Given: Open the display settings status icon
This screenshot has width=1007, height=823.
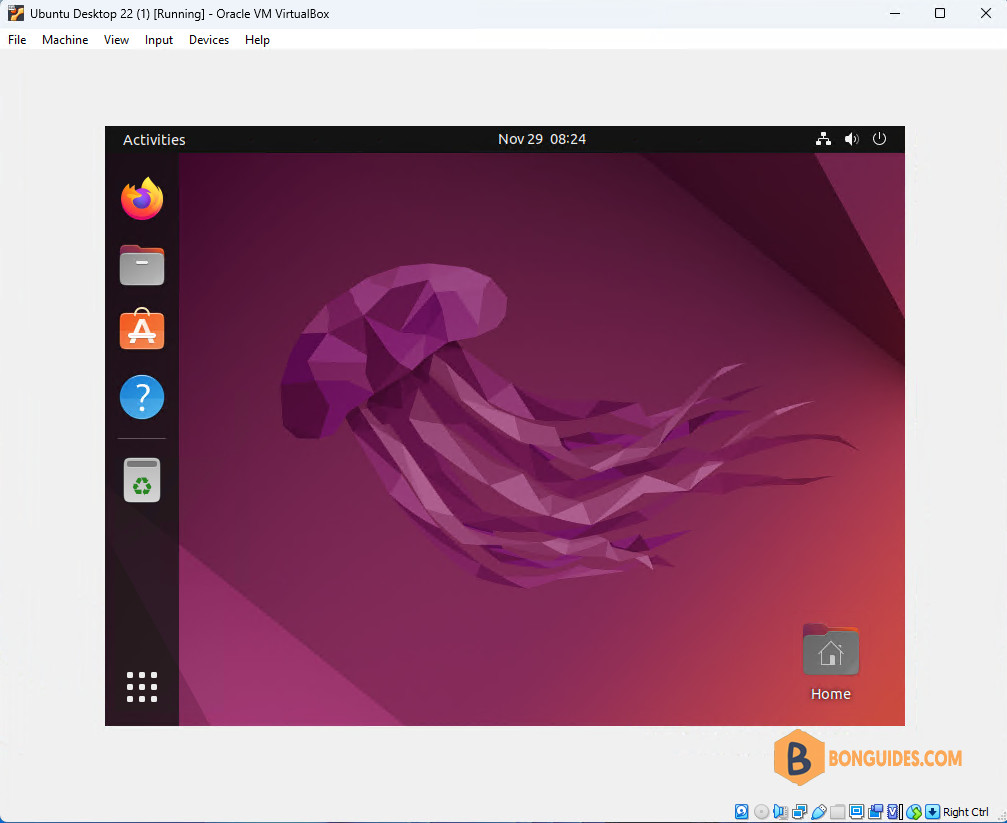Looking at the screenshot, I should coord(856,811).
